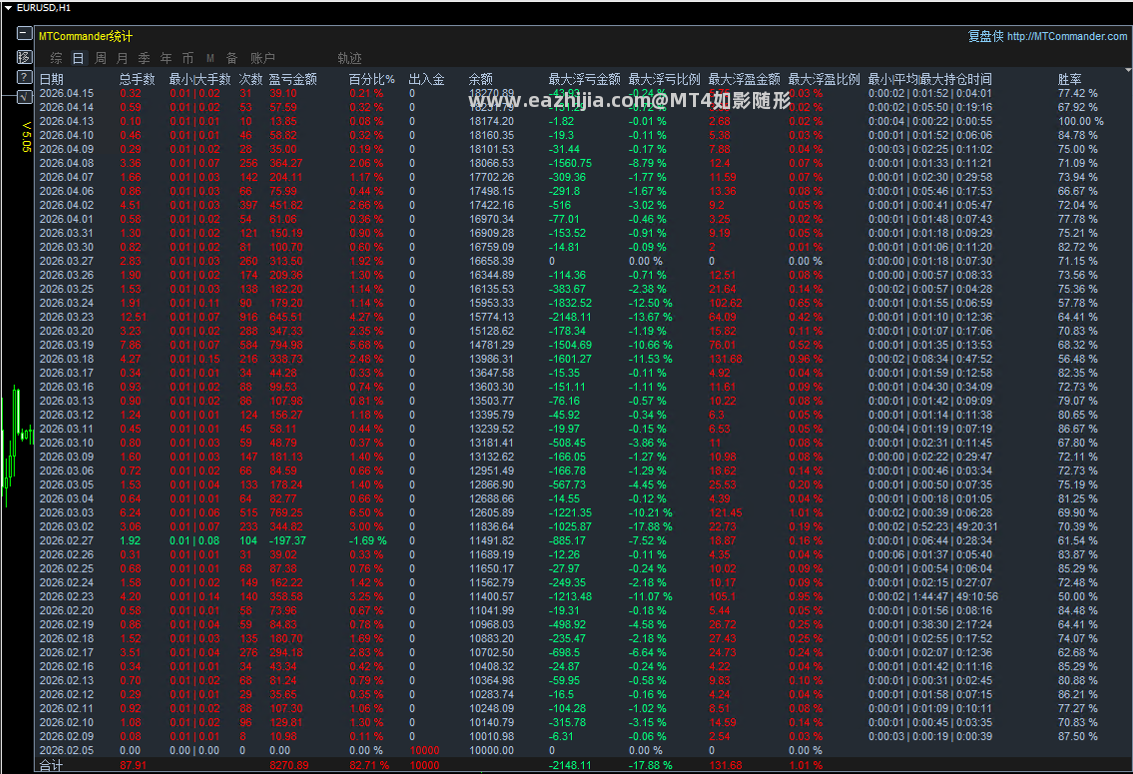Collapse the panel with the minus icon
The width and height of the screenshot is (1133, 774).
tap(24, 33)
